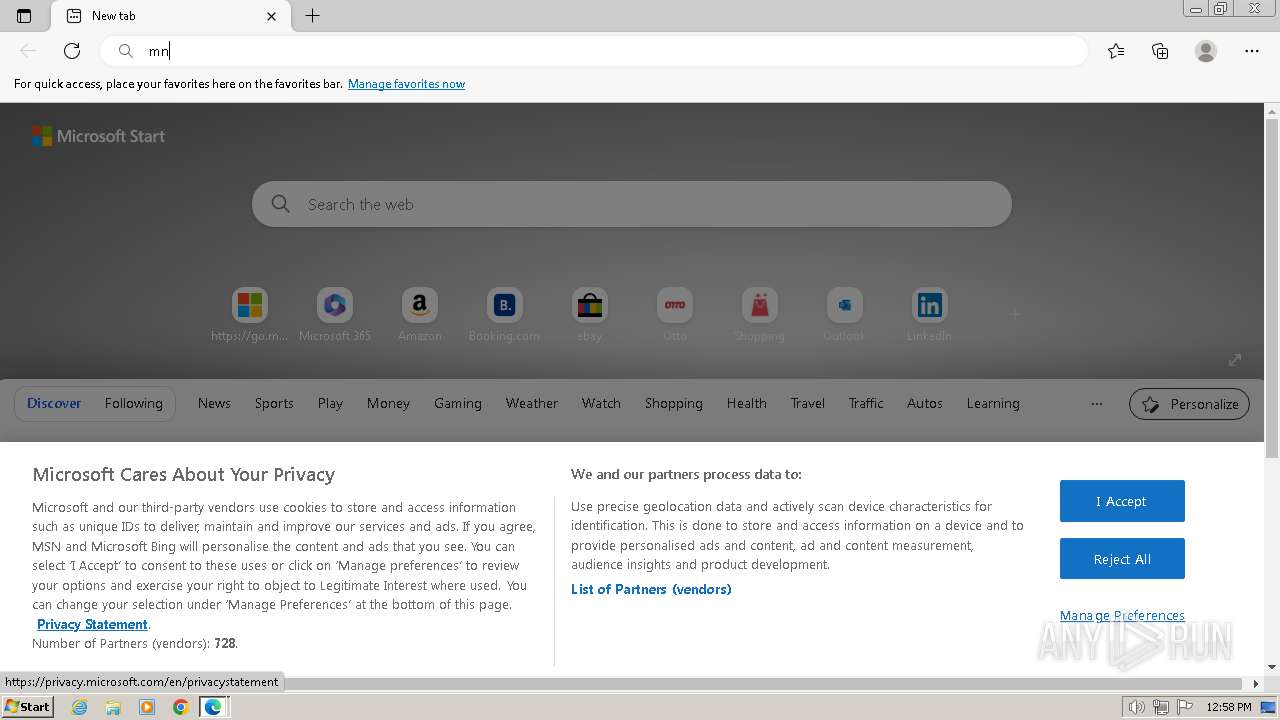The height and width of the screenshot is (720, 1280).
Task: Click the clock showing 12:58 PM
Action: click(1229, 707)
